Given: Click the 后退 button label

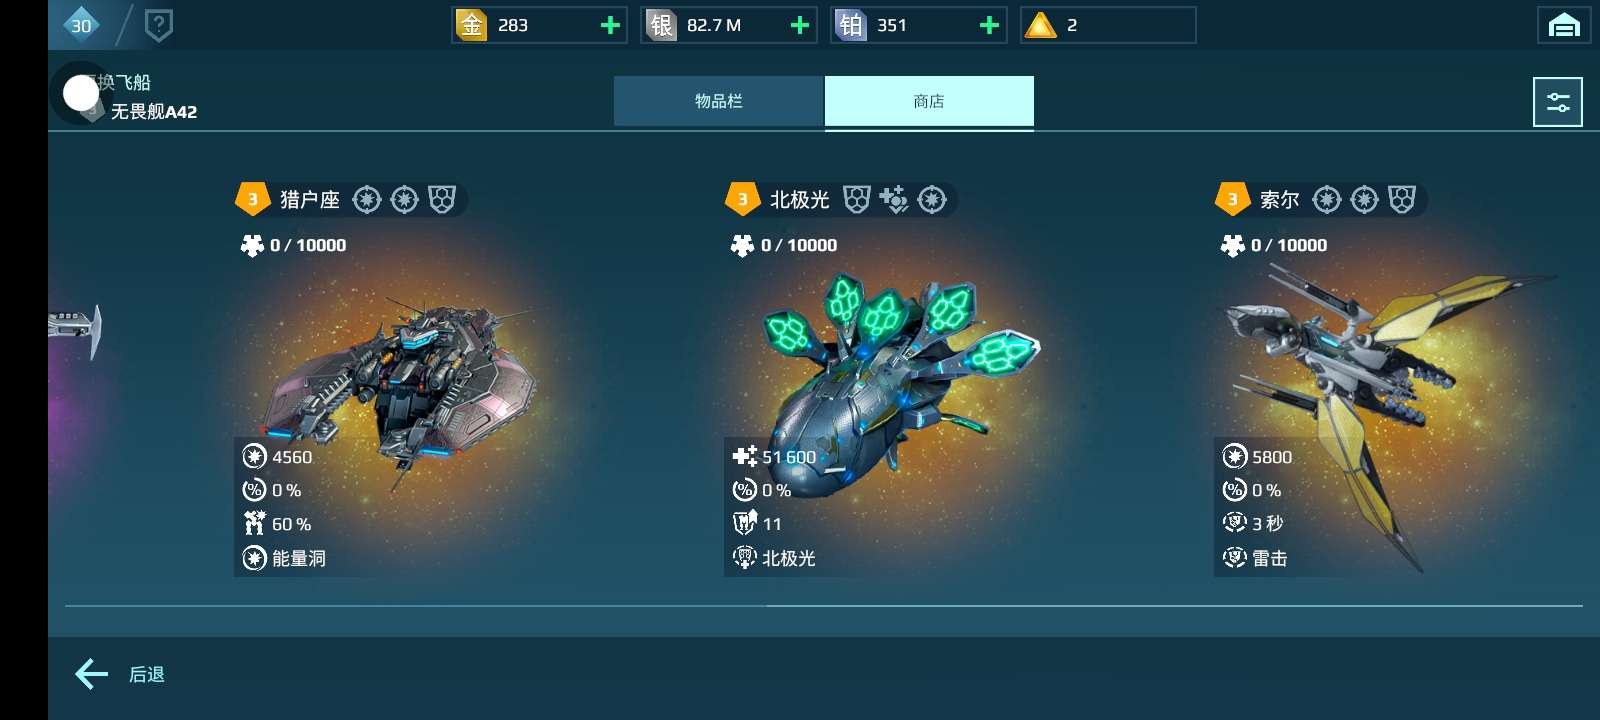Looking at the screenshot, I should (x=147, y=675).
